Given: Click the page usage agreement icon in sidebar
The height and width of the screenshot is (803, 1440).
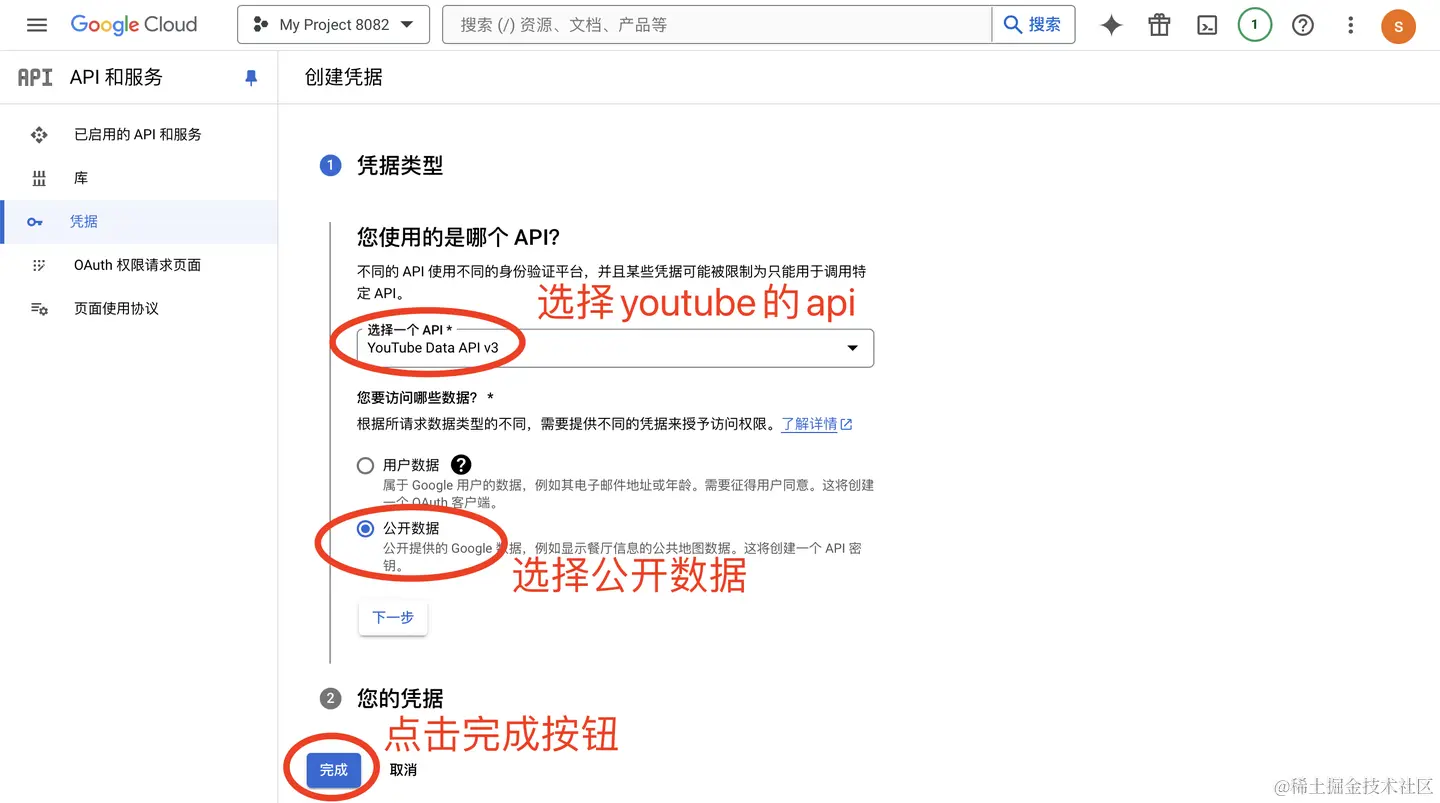Looking at the screenshot, I should point(39,309).
